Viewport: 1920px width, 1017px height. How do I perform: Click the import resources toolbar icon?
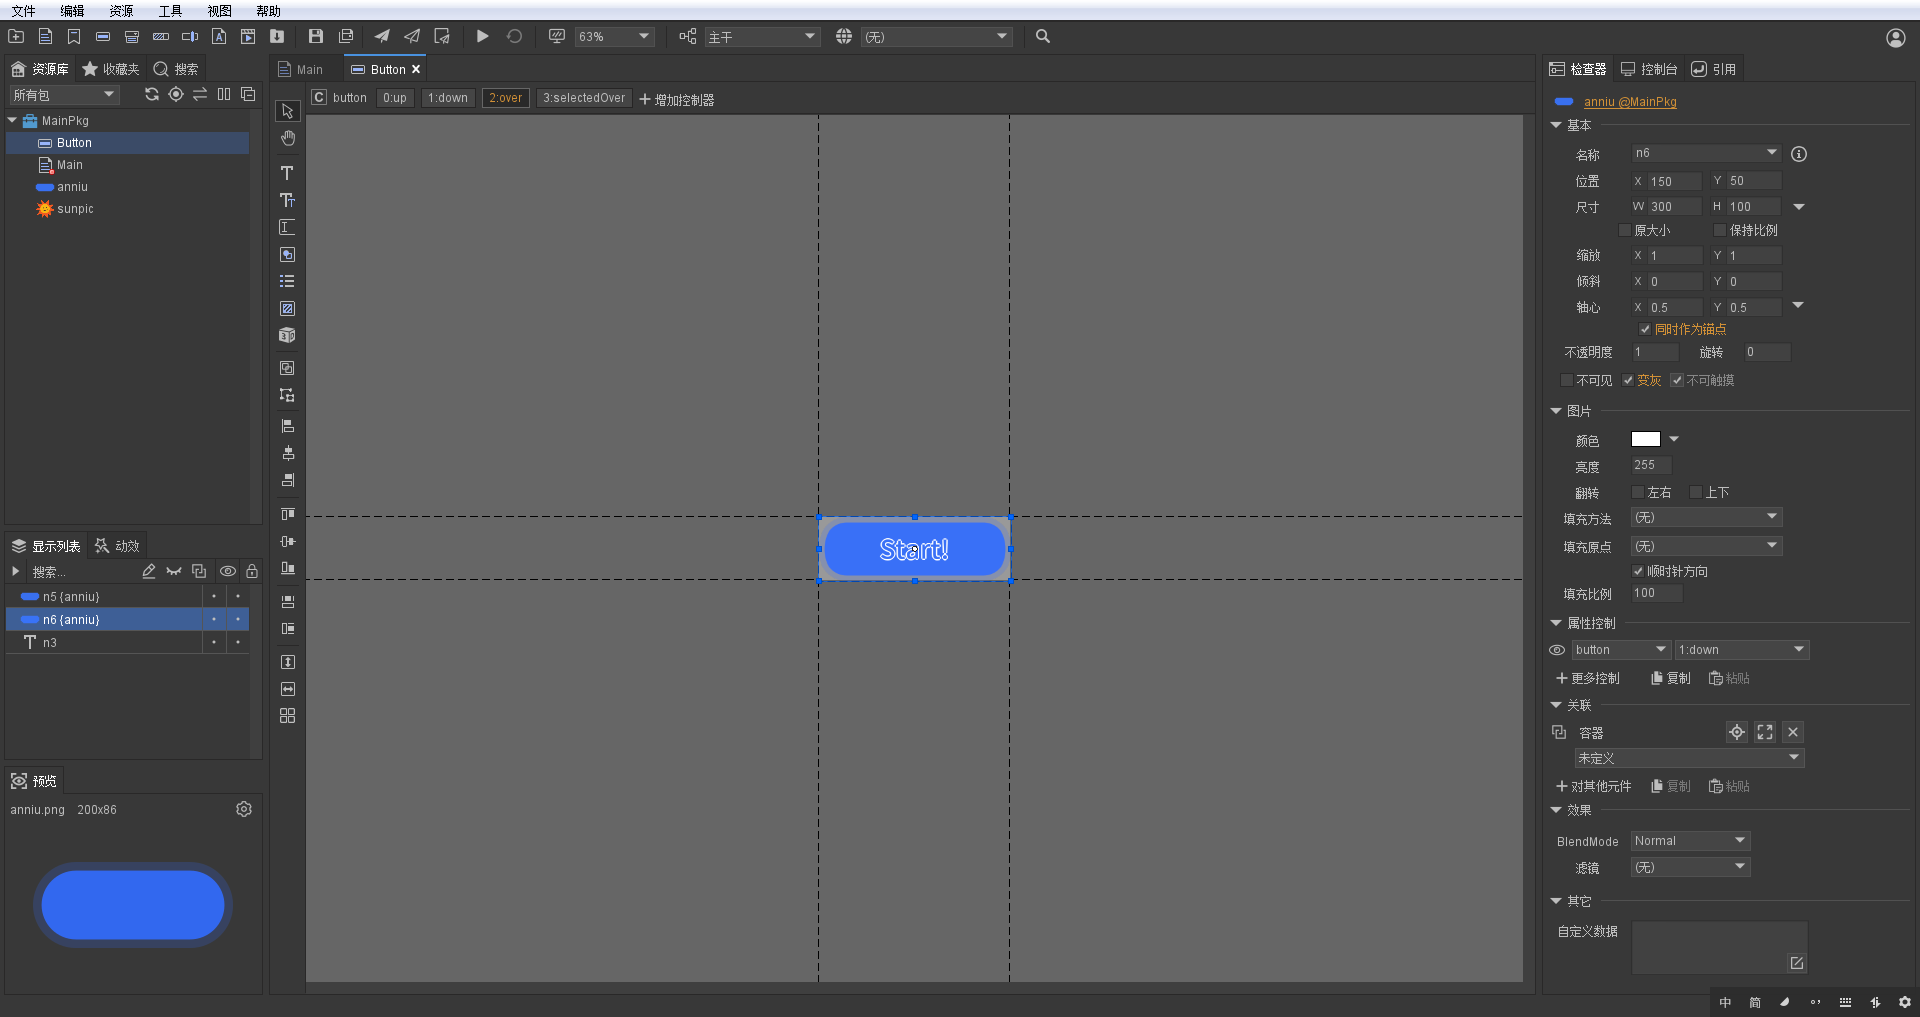tap(277, 36)
